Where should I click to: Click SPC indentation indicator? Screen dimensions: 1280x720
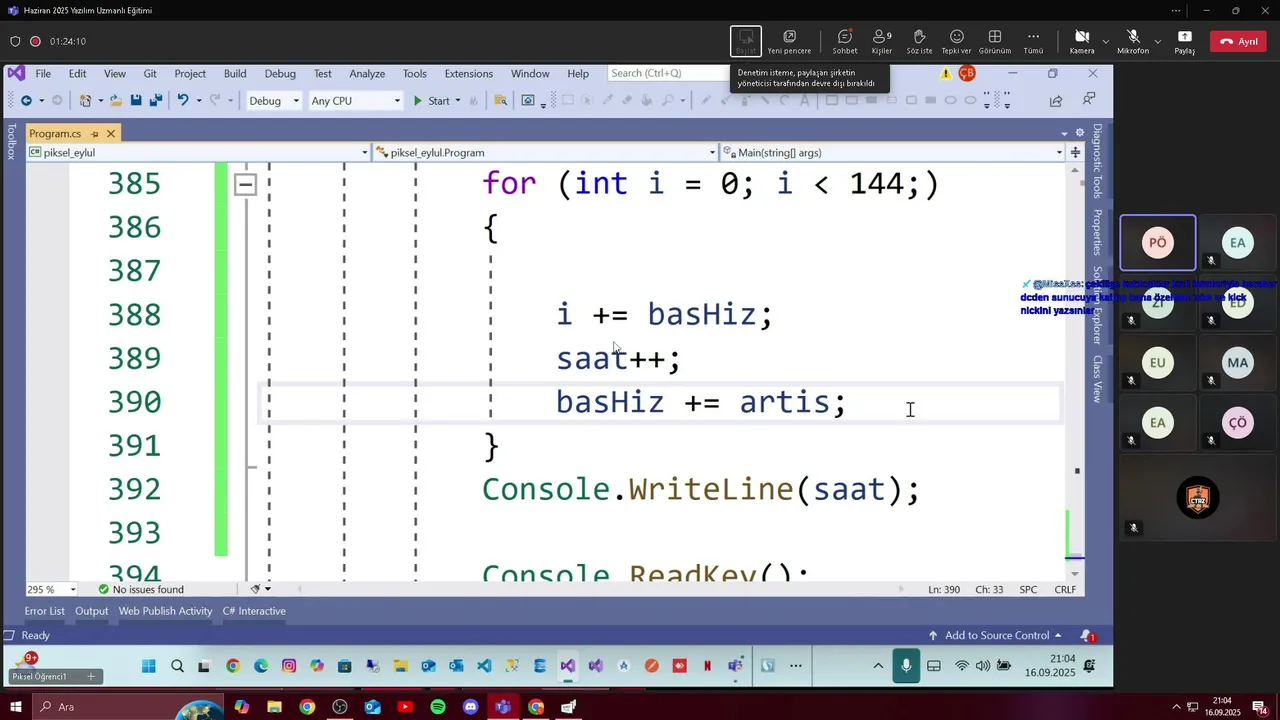tap(1028, 589)
